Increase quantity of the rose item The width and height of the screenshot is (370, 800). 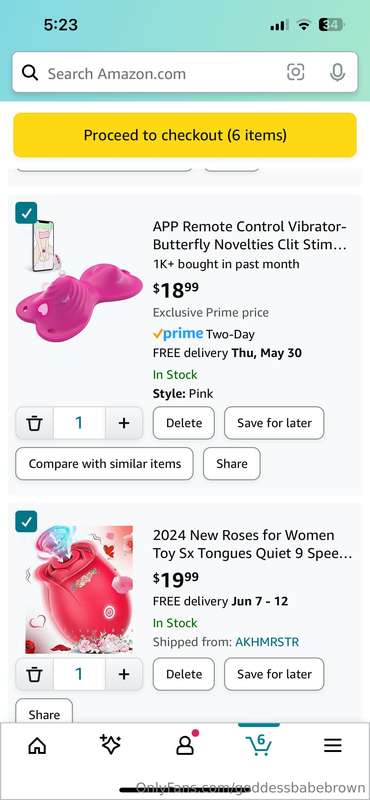pyautogui.click(x=124, y=674)
